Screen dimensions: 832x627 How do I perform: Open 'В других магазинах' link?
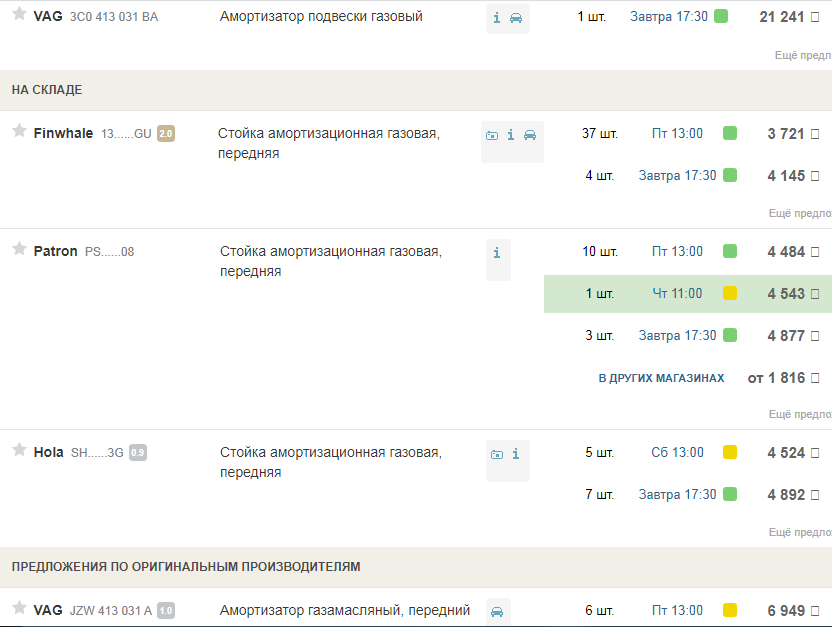click(x=661, y=378)
